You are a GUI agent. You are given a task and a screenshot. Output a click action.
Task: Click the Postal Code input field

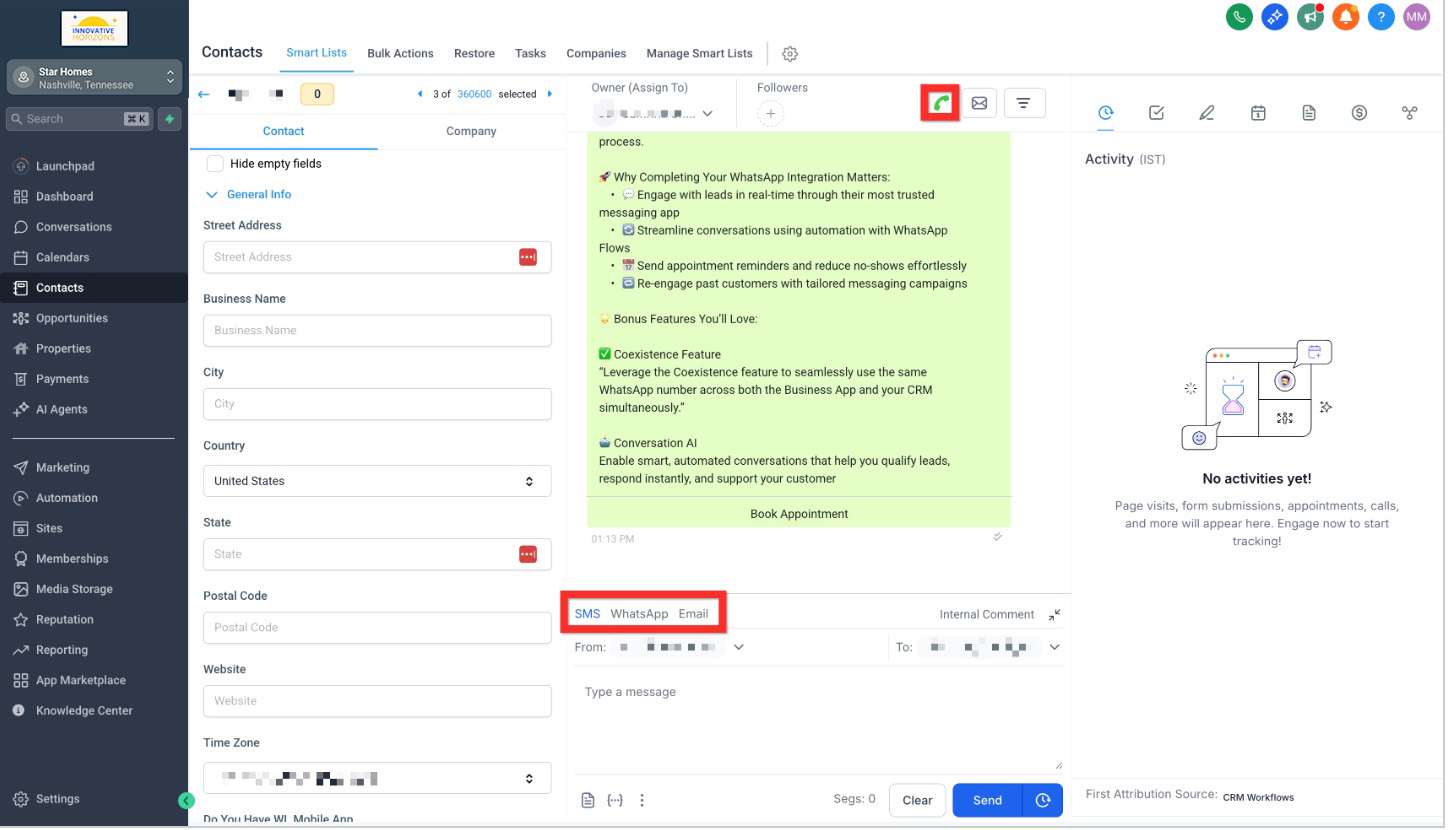click(x=377, y=628)
